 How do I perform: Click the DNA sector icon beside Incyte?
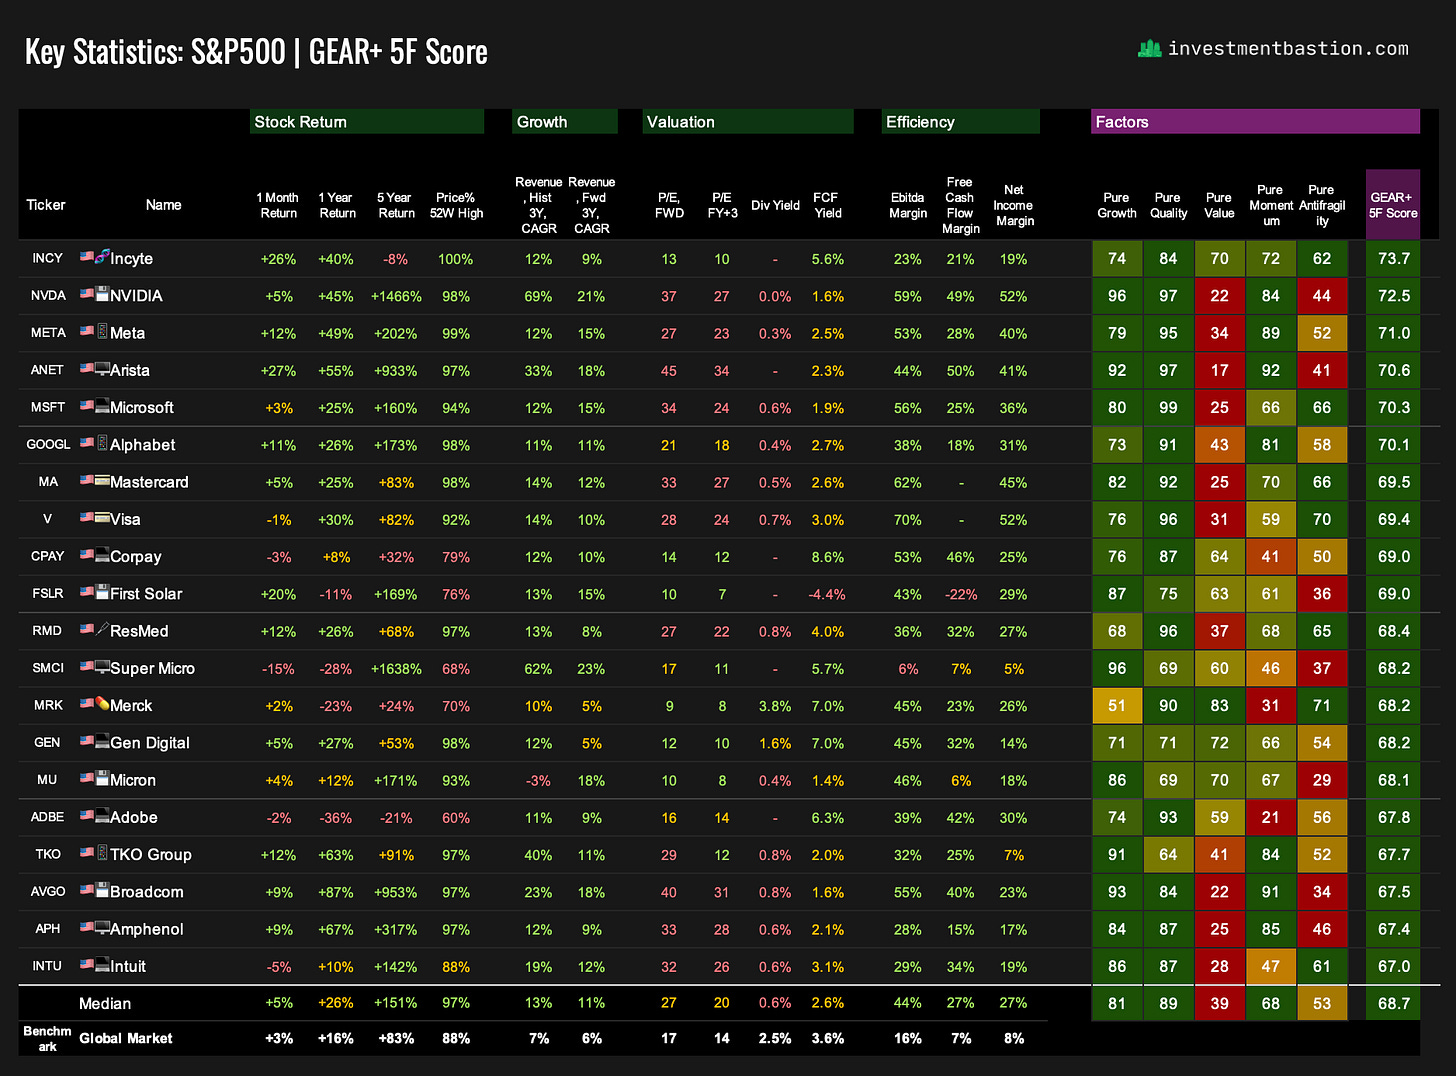102,257
